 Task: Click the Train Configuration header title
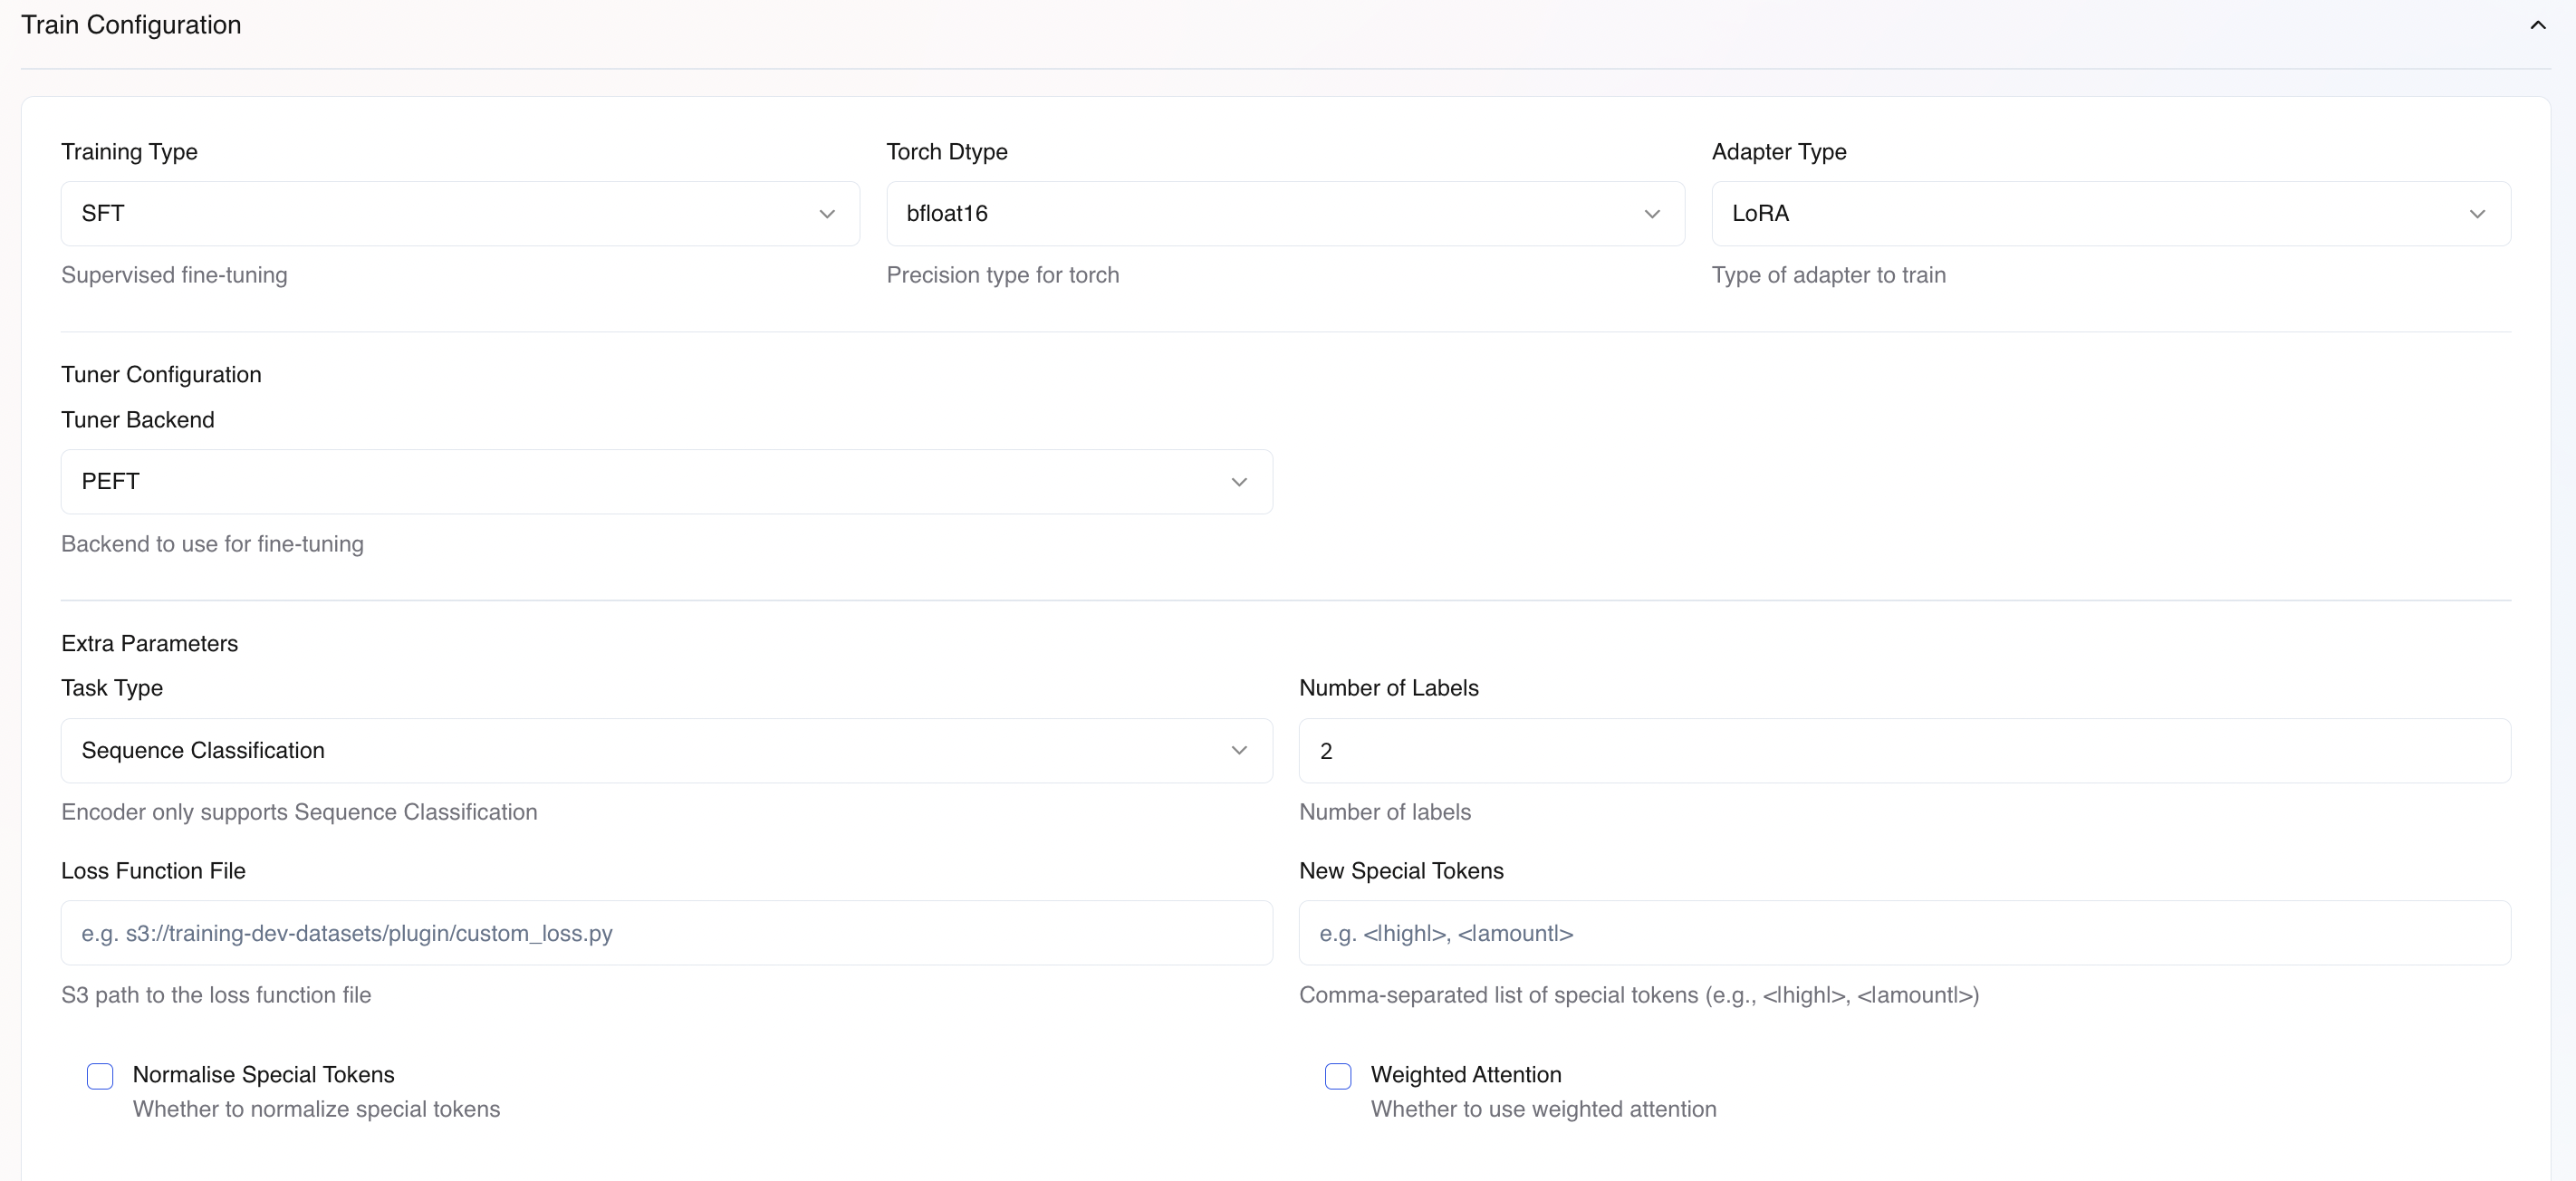tap(131, 25)
